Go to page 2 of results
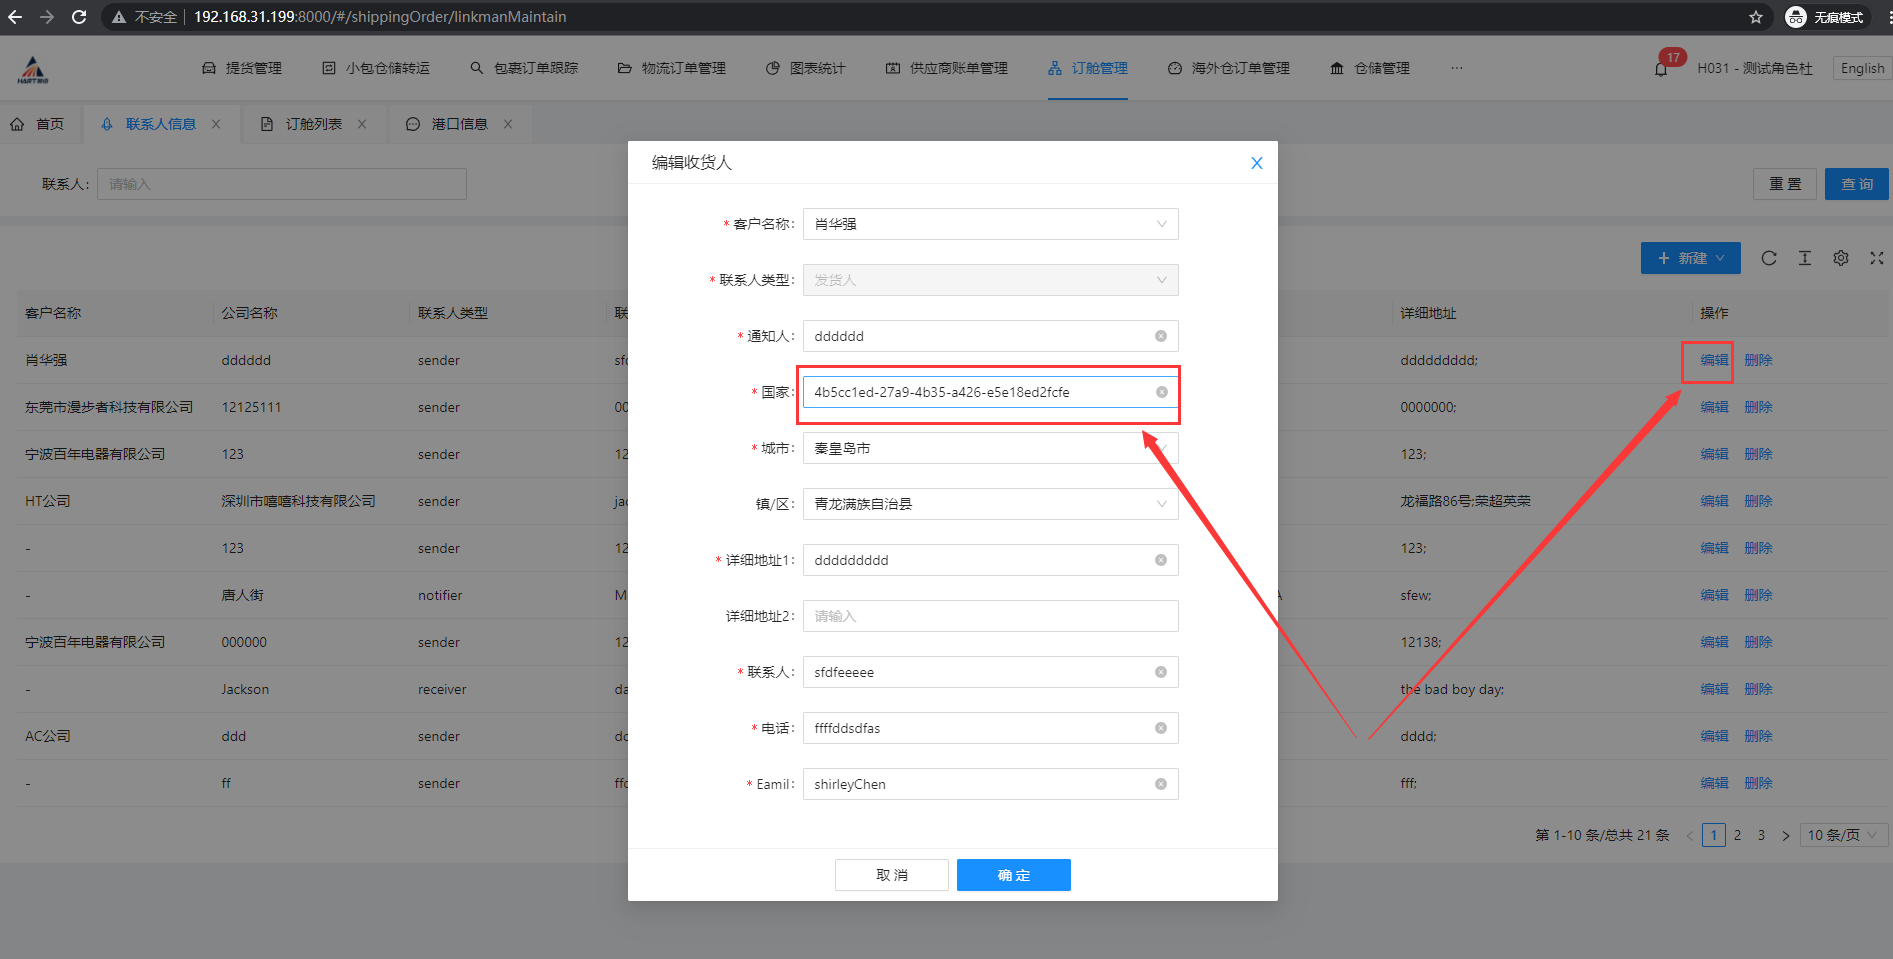 1738,835
